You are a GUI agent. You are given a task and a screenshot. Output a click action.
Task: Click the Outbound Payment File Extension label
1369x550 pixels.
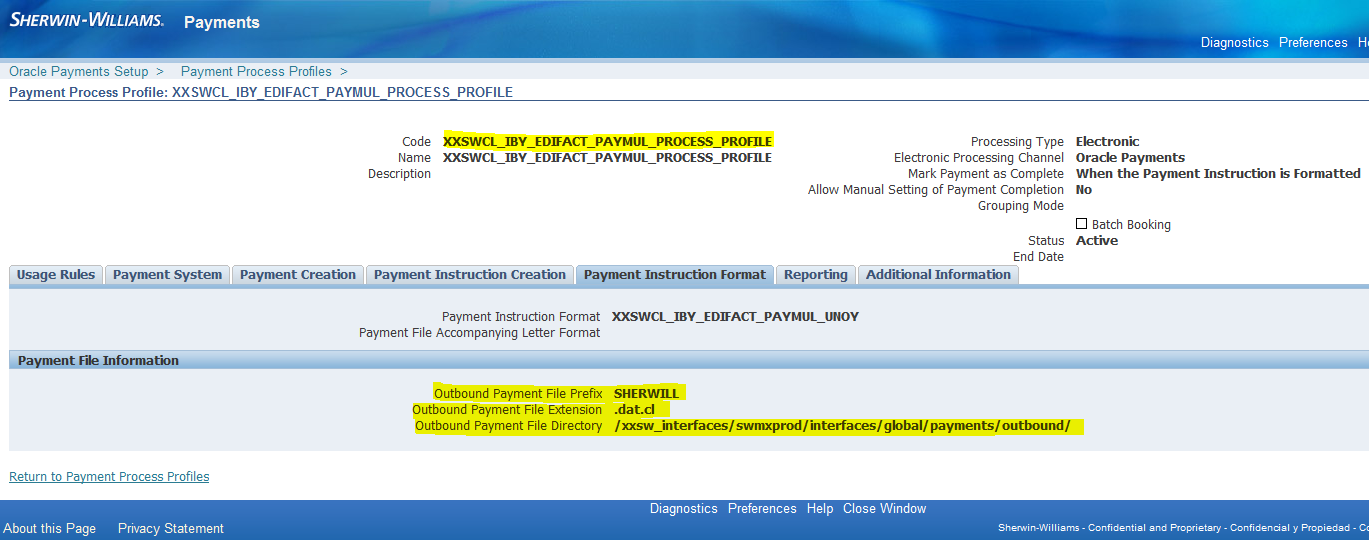tap(507, 410)
